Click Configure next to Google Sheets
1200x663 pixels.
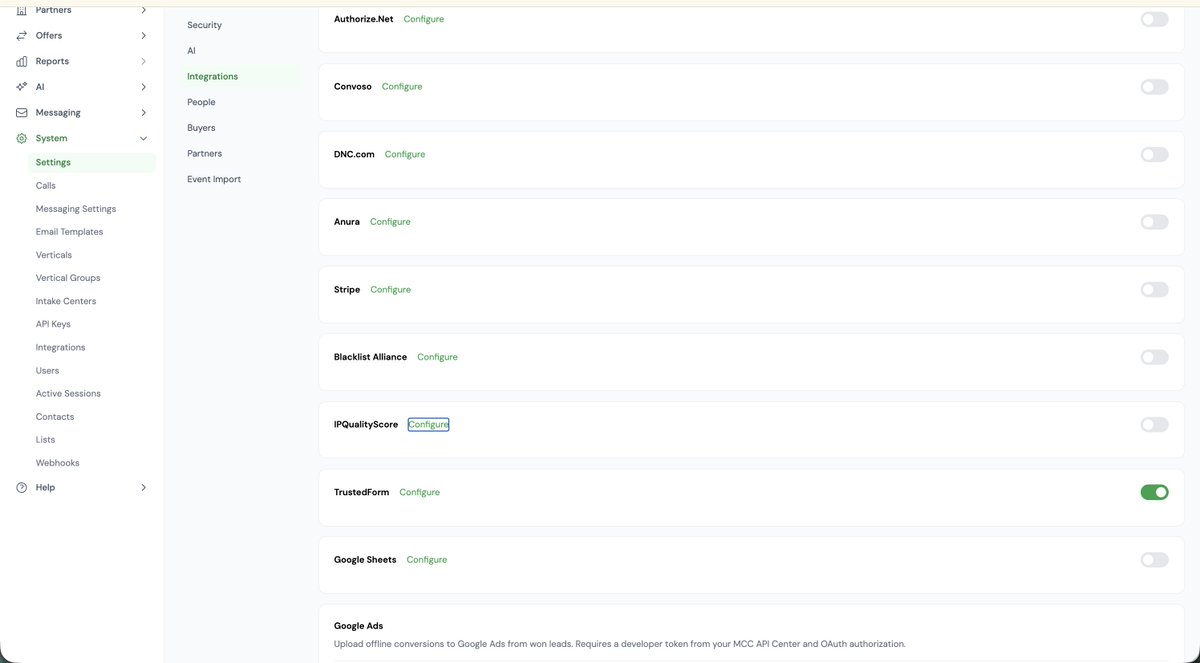pos(427,560)
